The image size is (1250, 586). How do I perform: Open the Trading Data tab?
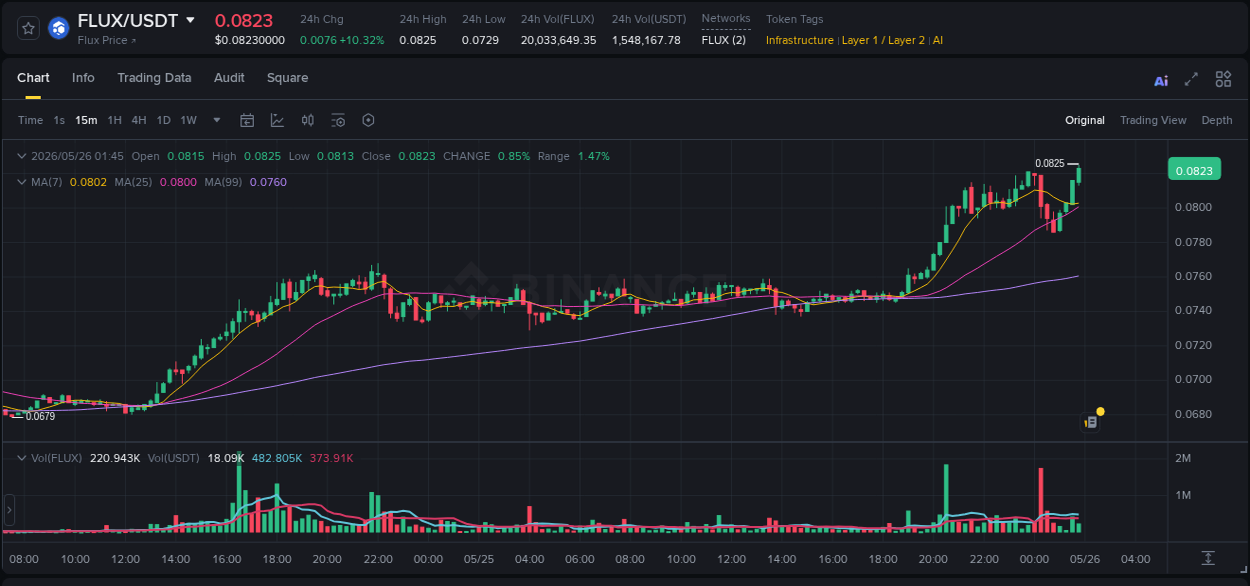point(154,78)
